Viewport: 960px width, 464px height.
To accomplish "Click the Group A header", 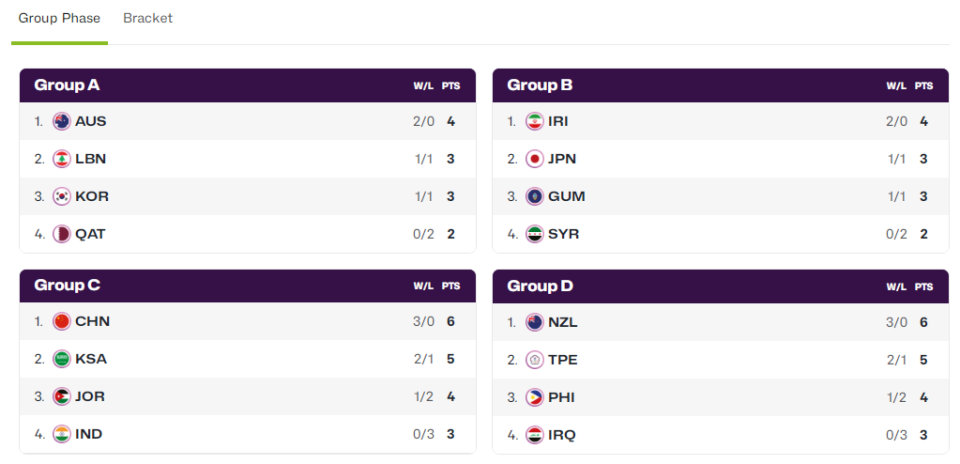I will pyautogui.click(x=67, y=85).
